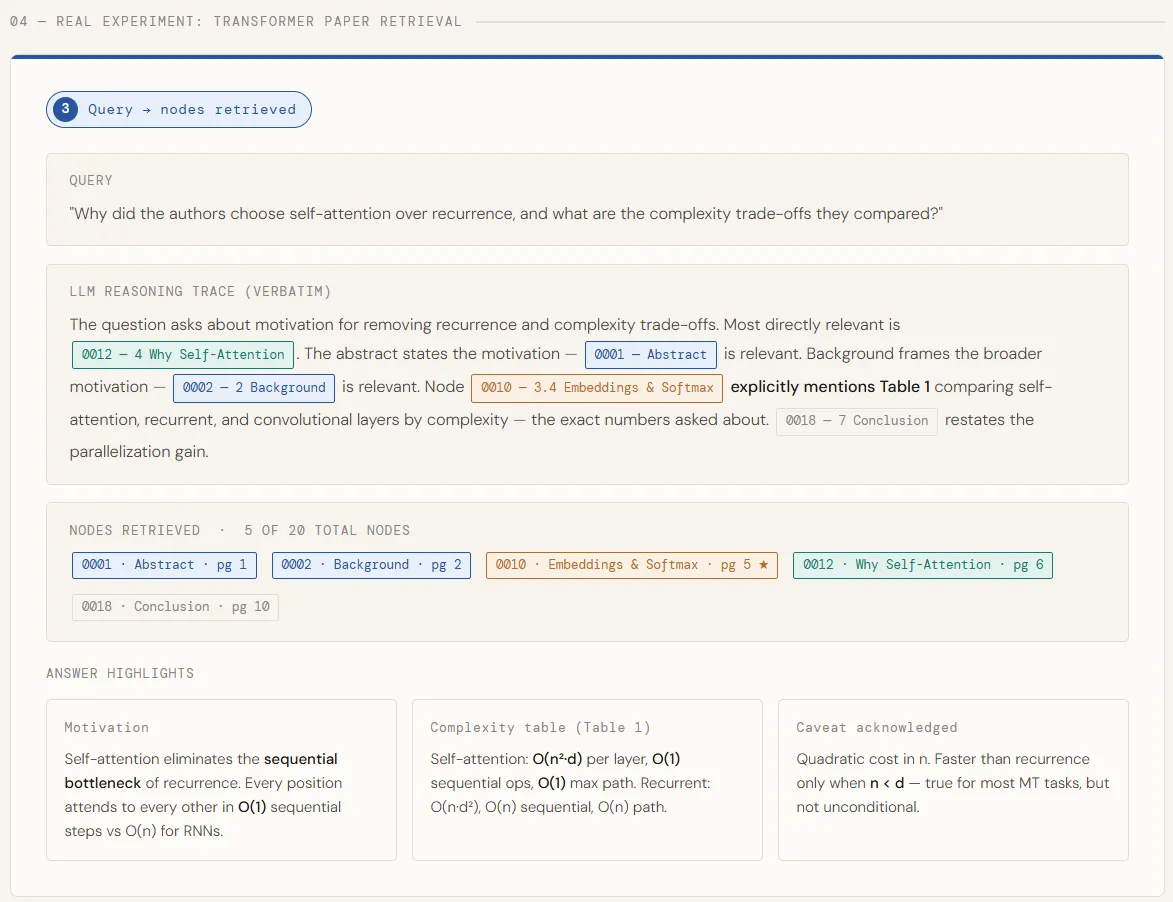Viewport: 1173px width, 902px height.
Task: Open retrieved node "0001 · Abstract · pg 1"
Action: pyautogui.click(x=164, y=565)
